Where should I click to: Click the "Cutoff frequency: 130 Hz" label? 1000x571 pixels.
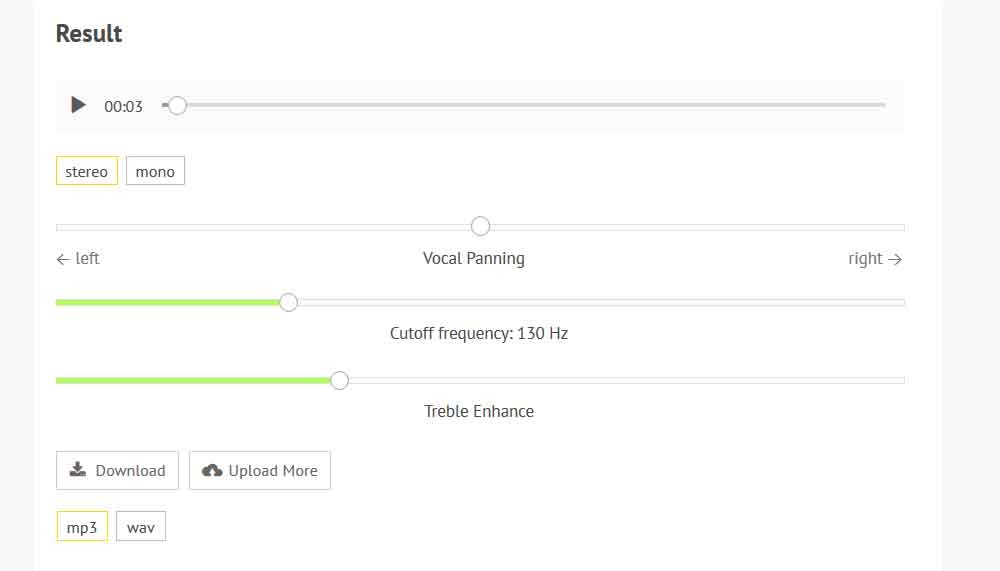(x=478, y=333)
